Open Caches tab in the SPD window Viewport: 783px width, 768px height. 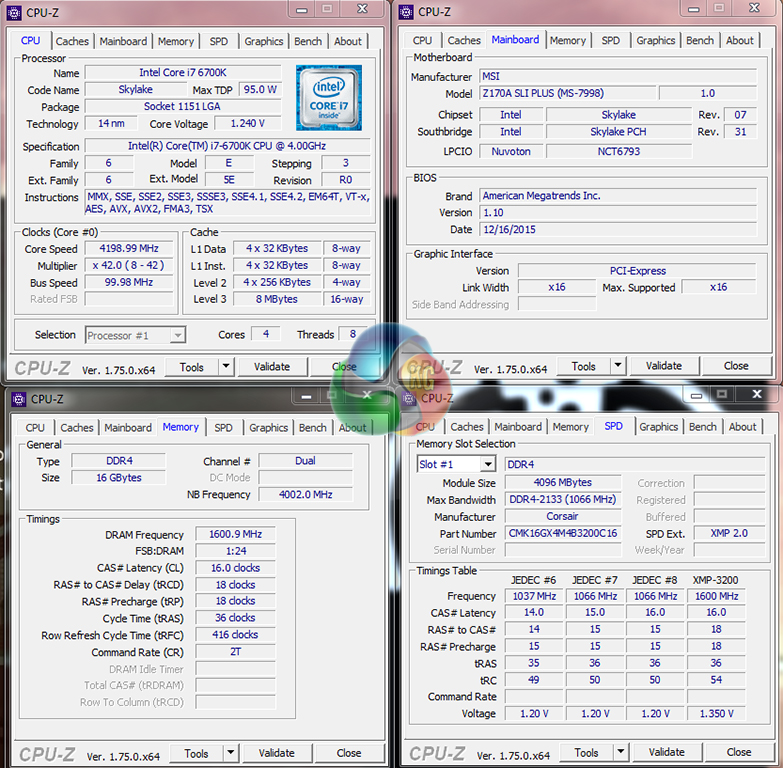(x=466, y=427)
